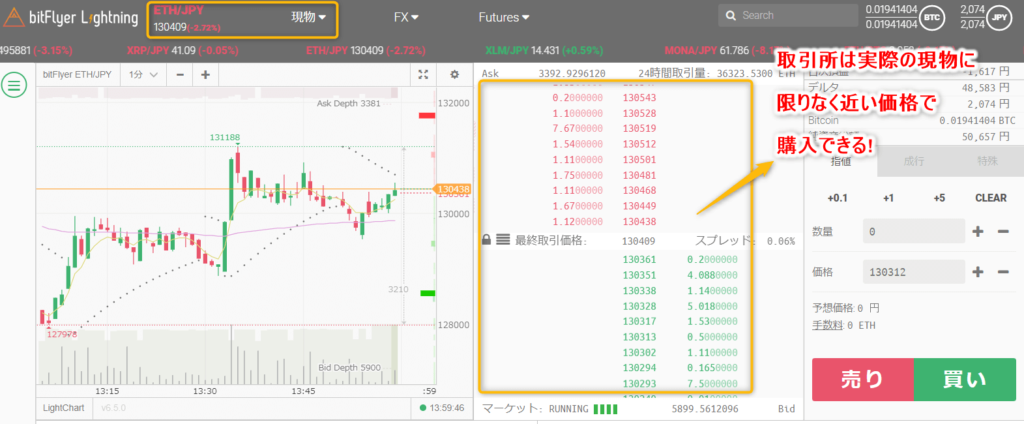The image size is (1024, 424).
Task: Click the bitFlyer ETH/JPY chart label
Action: coord(78,74)
